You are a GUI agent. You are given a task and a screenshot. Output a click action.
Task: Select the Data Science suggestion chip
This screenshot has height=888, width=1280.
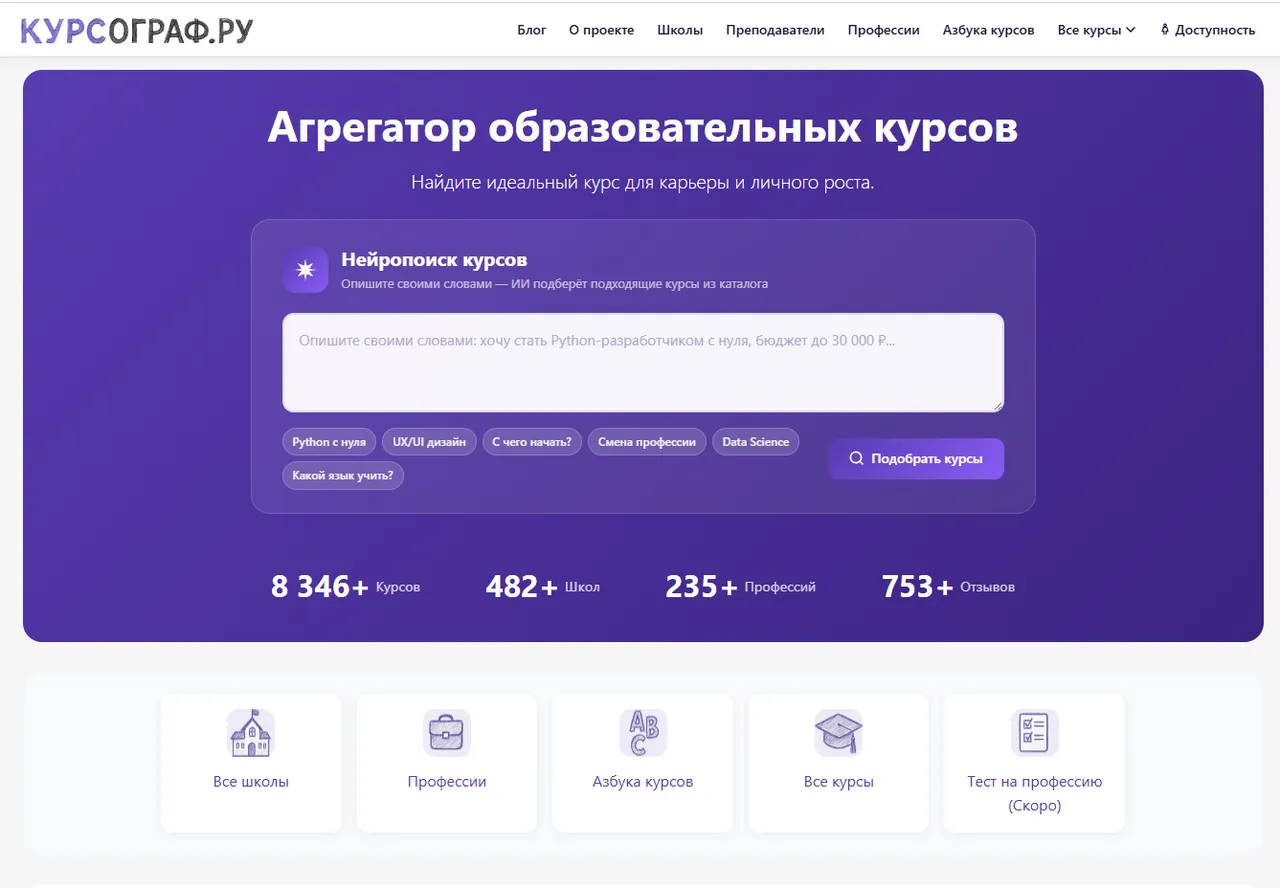(756, 442)
